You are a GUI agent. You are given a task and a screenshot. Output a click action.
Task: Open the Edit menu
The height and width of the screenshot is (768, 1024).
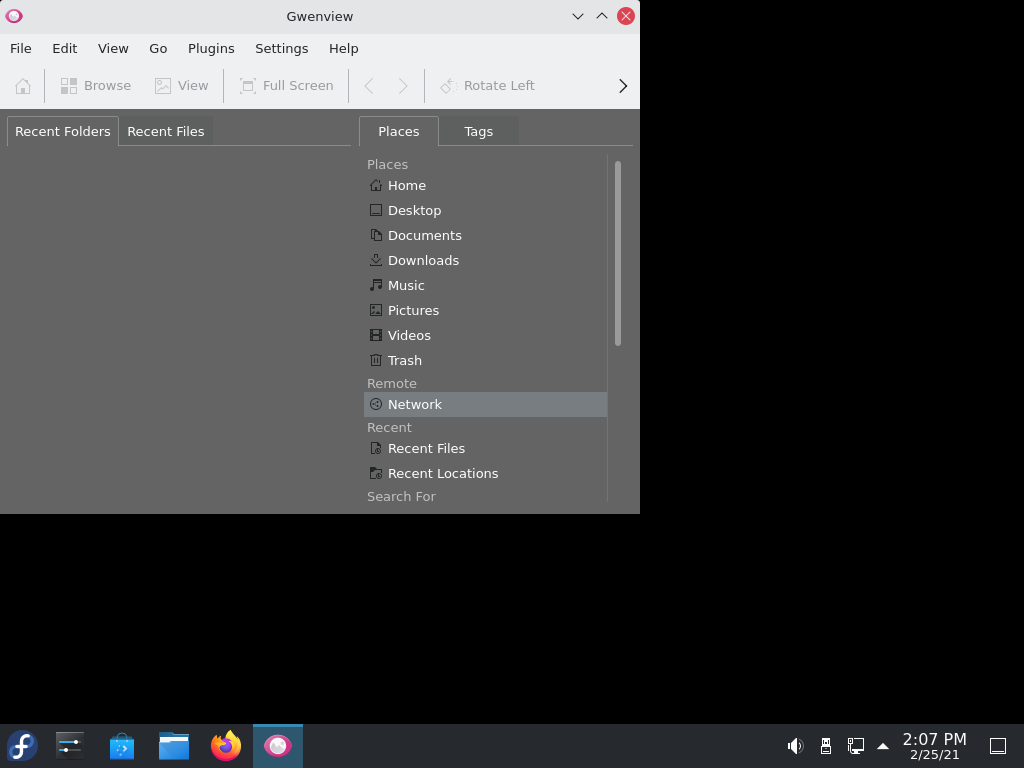click(65, 48)
